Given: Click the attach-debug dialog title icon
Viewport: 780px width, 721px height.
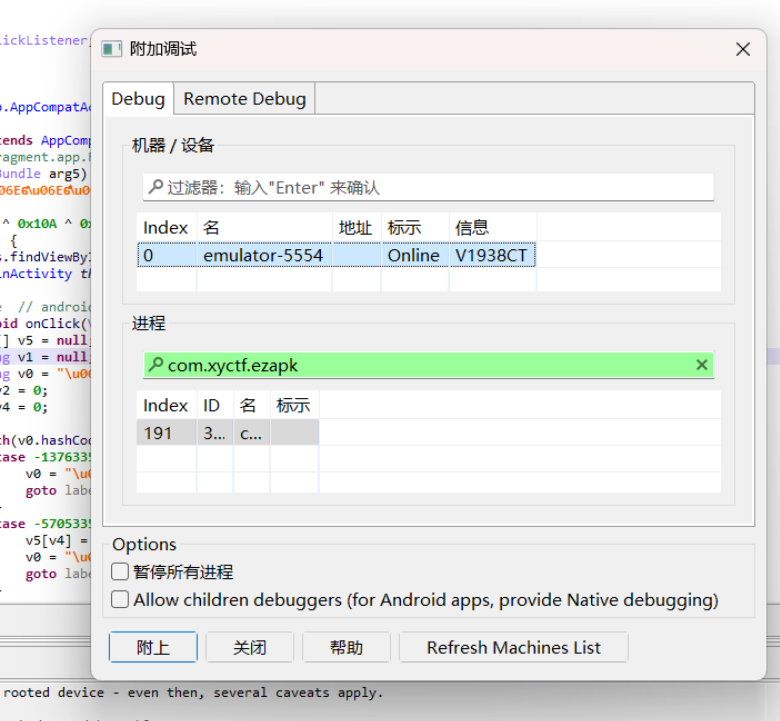Looking at the screenshot, I should point(111,49).
